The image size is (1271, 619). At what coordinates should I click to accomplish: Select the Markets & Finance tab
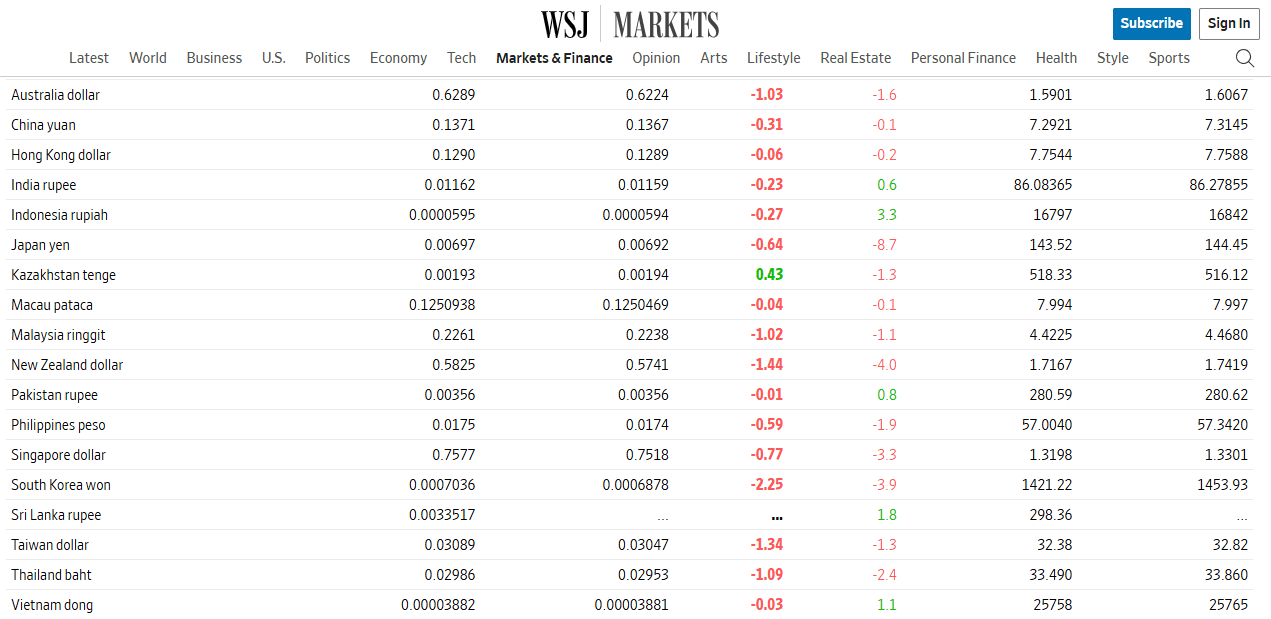pyautogui.click(x=554, y=58)
